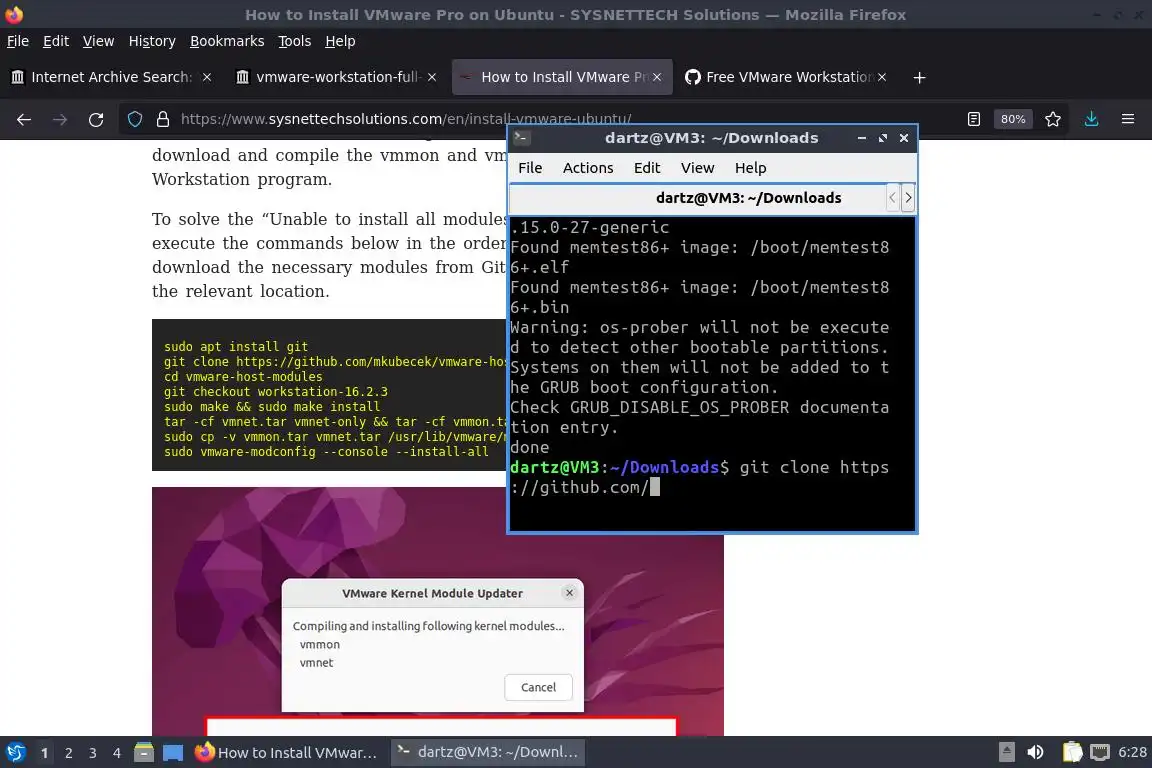Viewport: 1152px width, 768px height.
Task: Close the Internet Archive Search tab
Action: pos(207,77)
